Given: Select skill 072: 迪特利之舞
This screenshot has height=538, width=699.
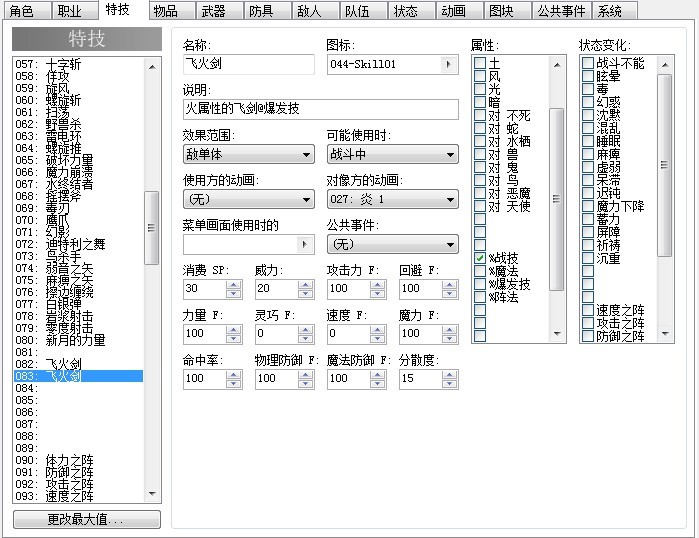Looking at the screenshot, I should tap(78, 244).
